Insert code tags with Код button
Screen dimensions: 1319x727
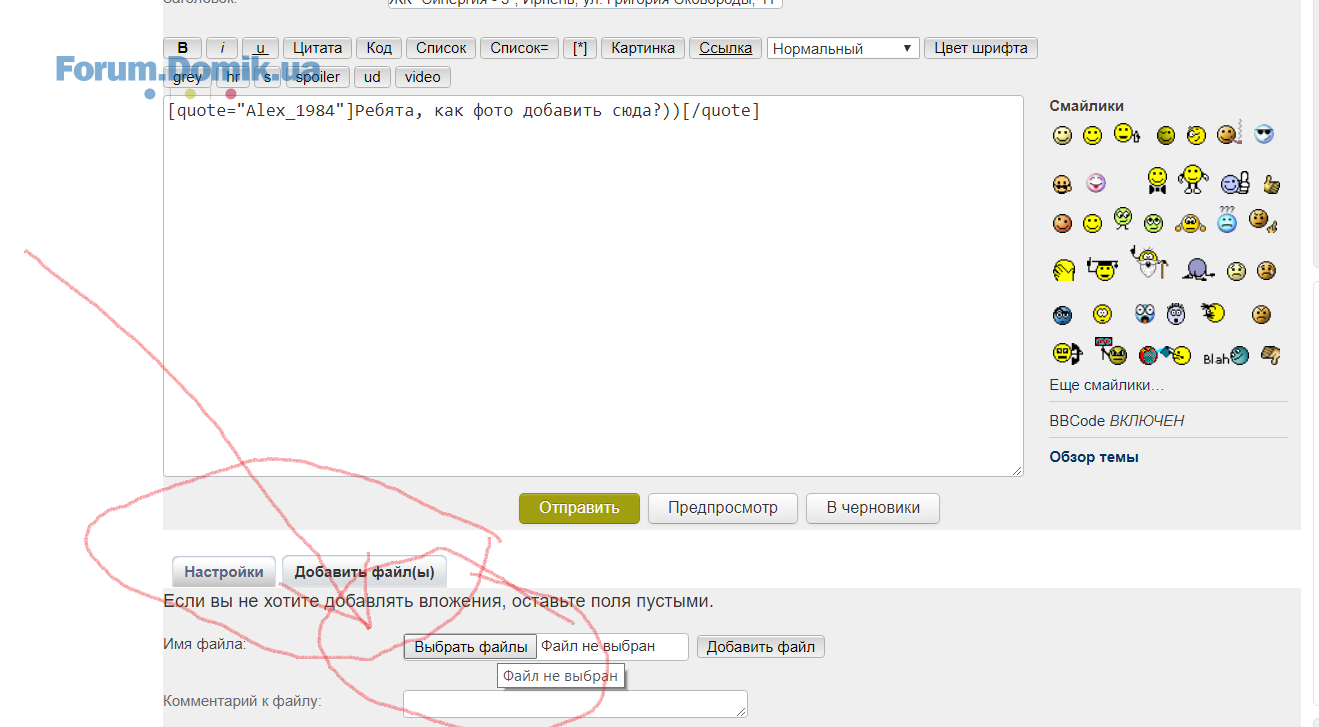(x=379, y=48)
